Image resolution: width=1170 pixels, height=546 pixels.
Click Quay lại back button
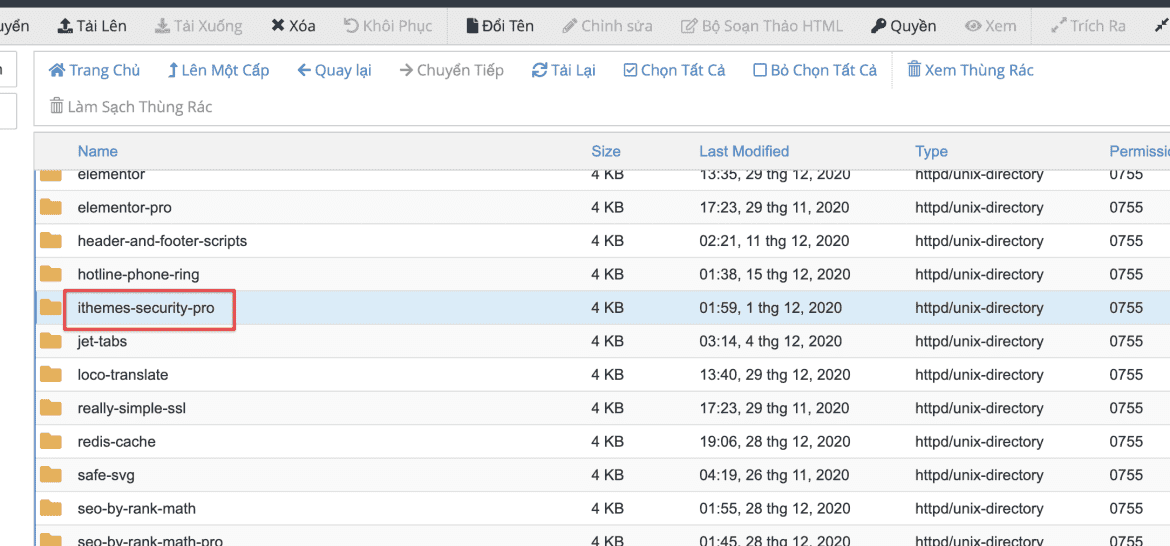334,70
